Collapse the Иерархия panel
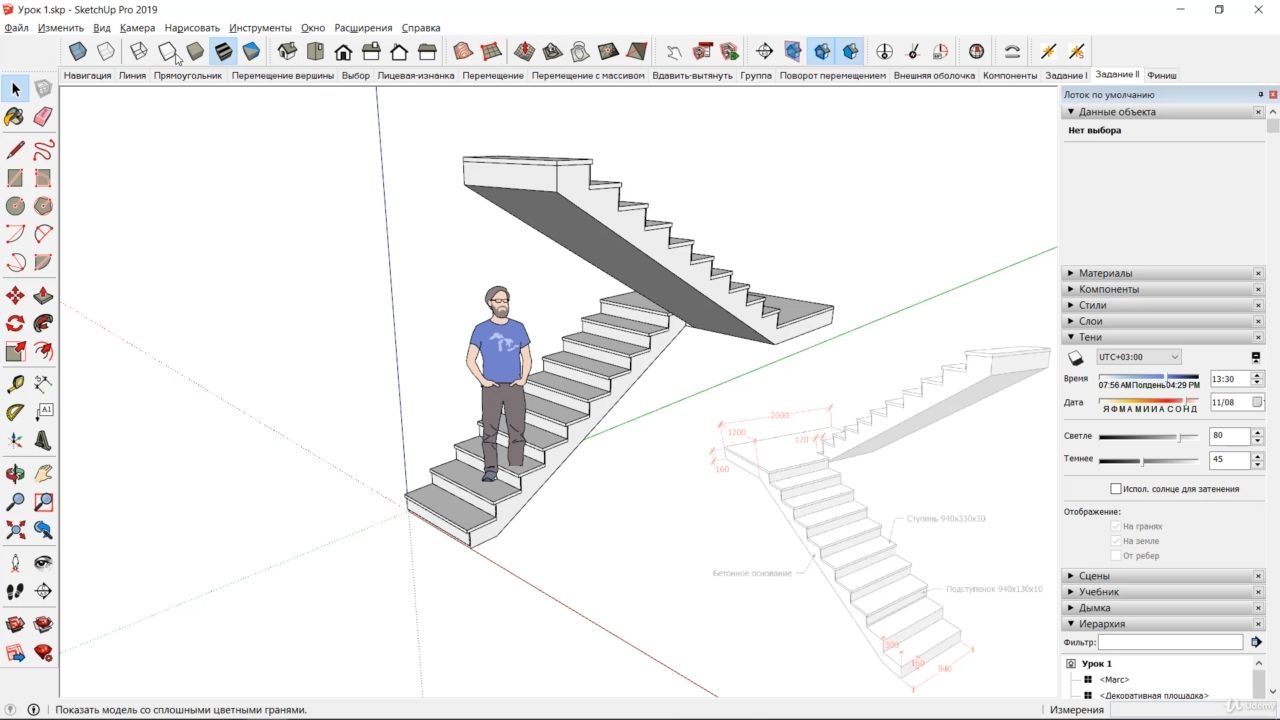1280x720 pixels. tap(1071, 624)
